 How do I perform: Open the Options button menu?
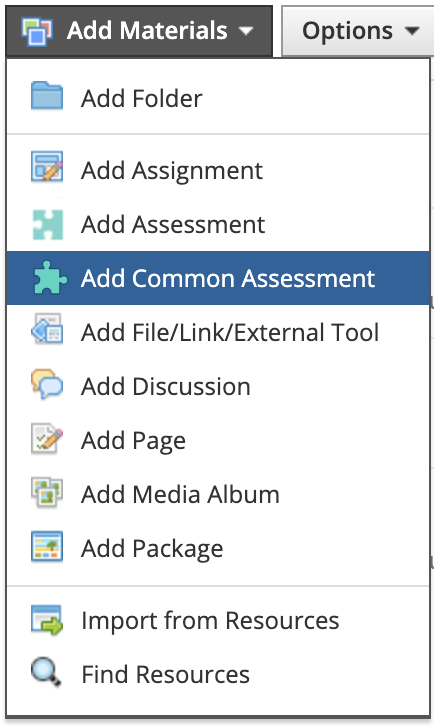[x=358, y=31]
